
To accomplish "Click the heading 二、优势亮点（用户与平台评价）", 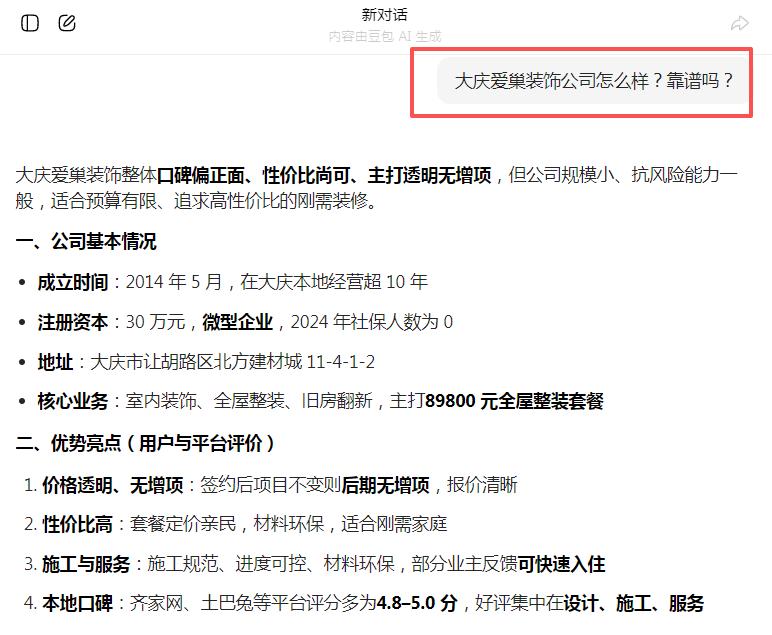I will coord(146,442).
